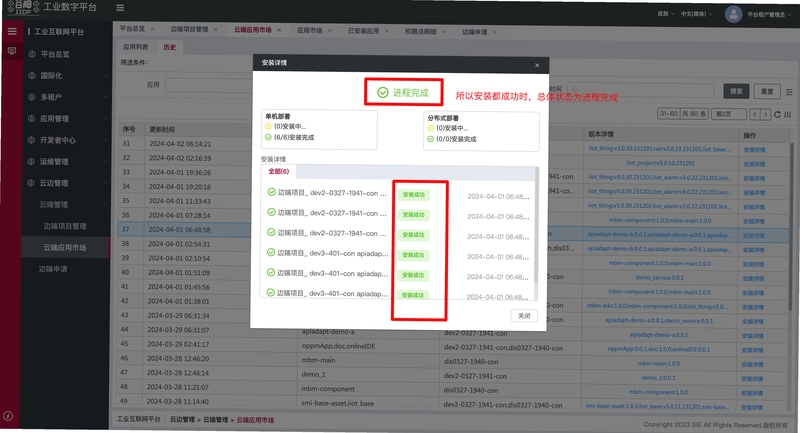Click the red sidebar menu toggle icon
This screenshot has width=800, height=433.
click(12, 32)
